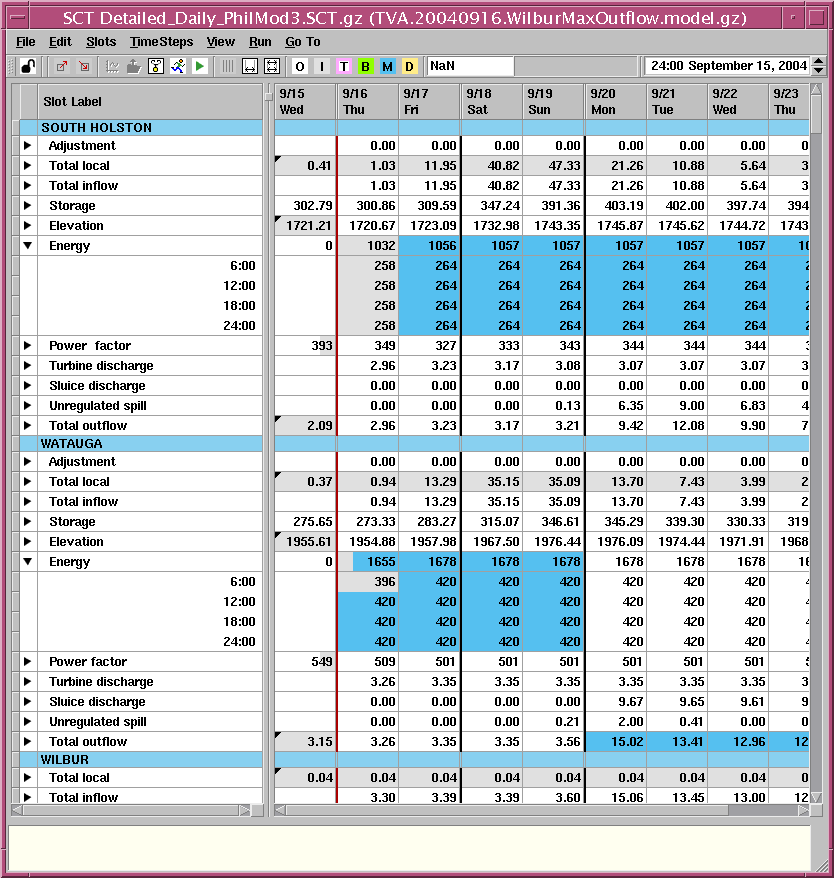Select South Holston Energy cell 1032
The image size is (834, 878).
pos(367,246)
